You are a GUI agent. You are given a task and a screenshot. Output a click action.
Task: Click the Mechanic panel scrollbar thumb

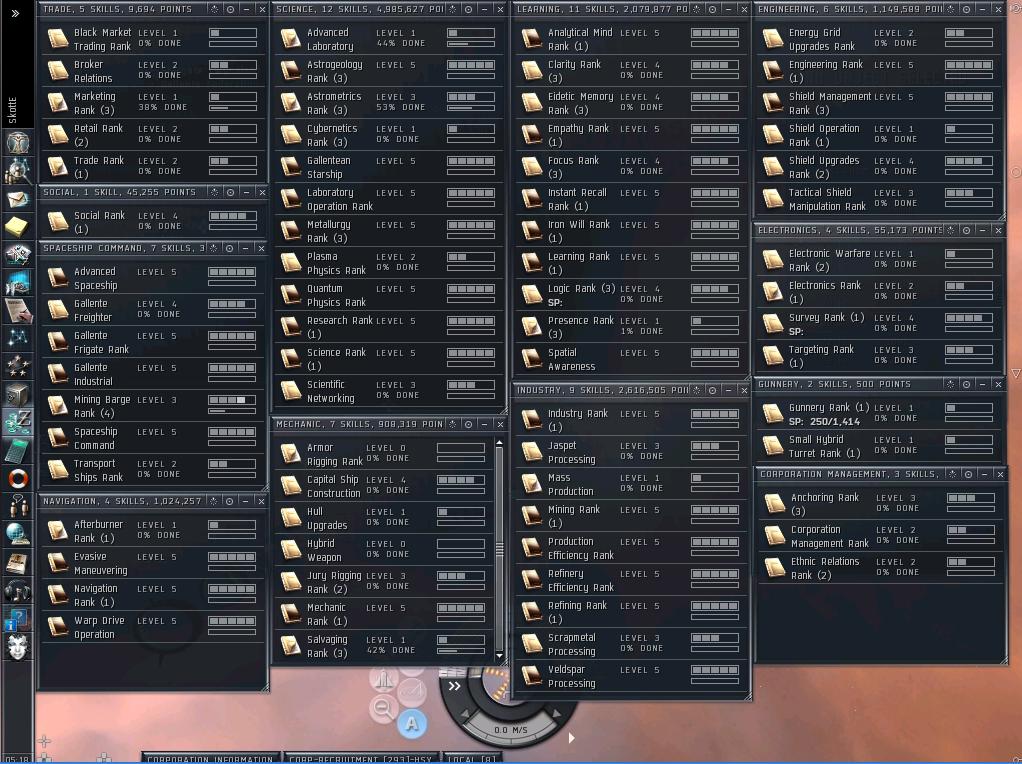(499, 550)
